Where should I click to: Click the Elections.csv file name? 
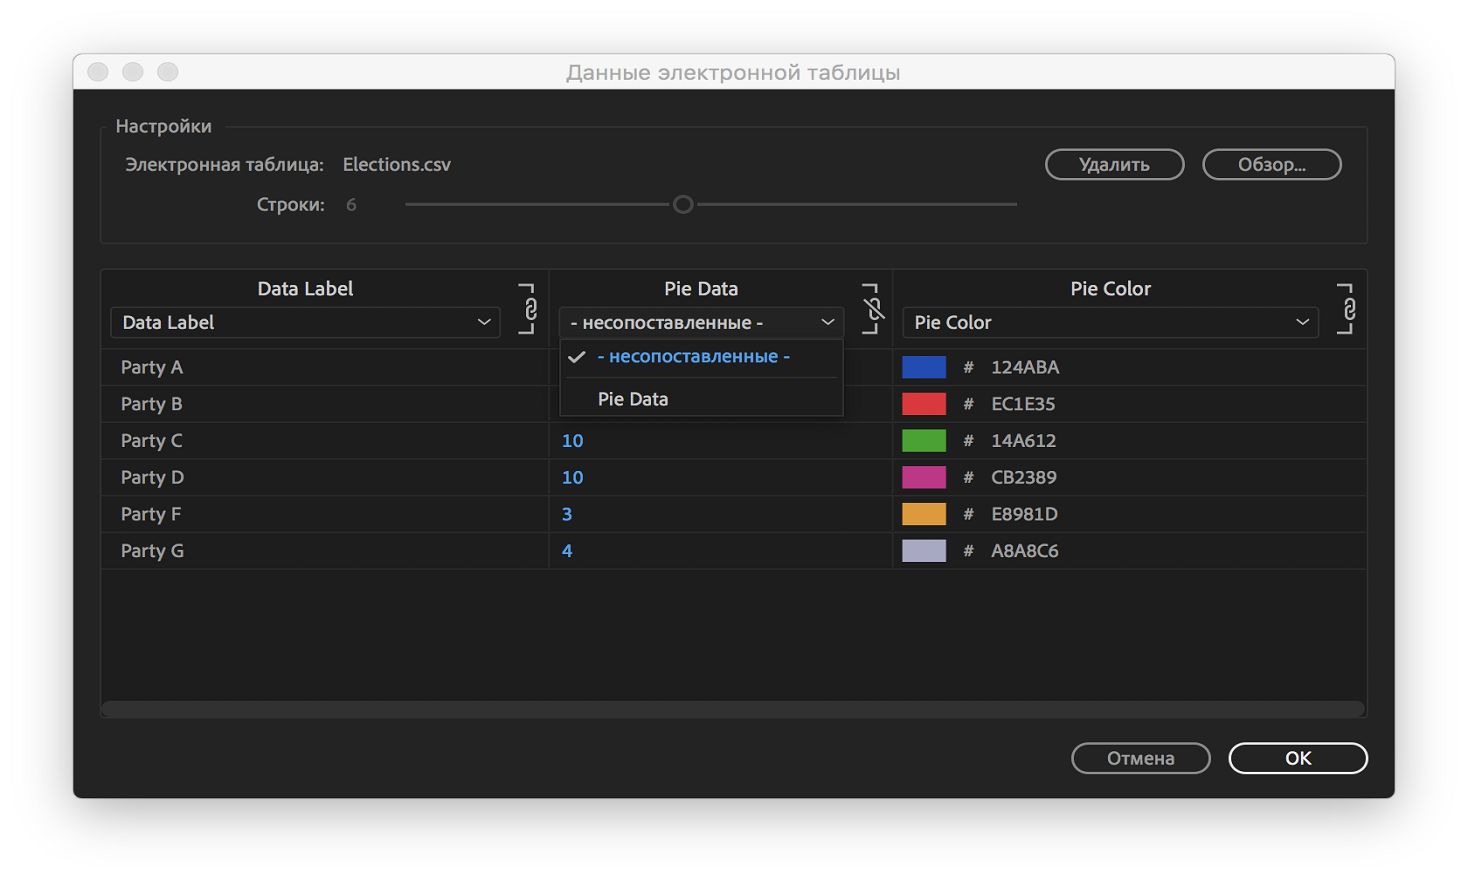[397, 165]
